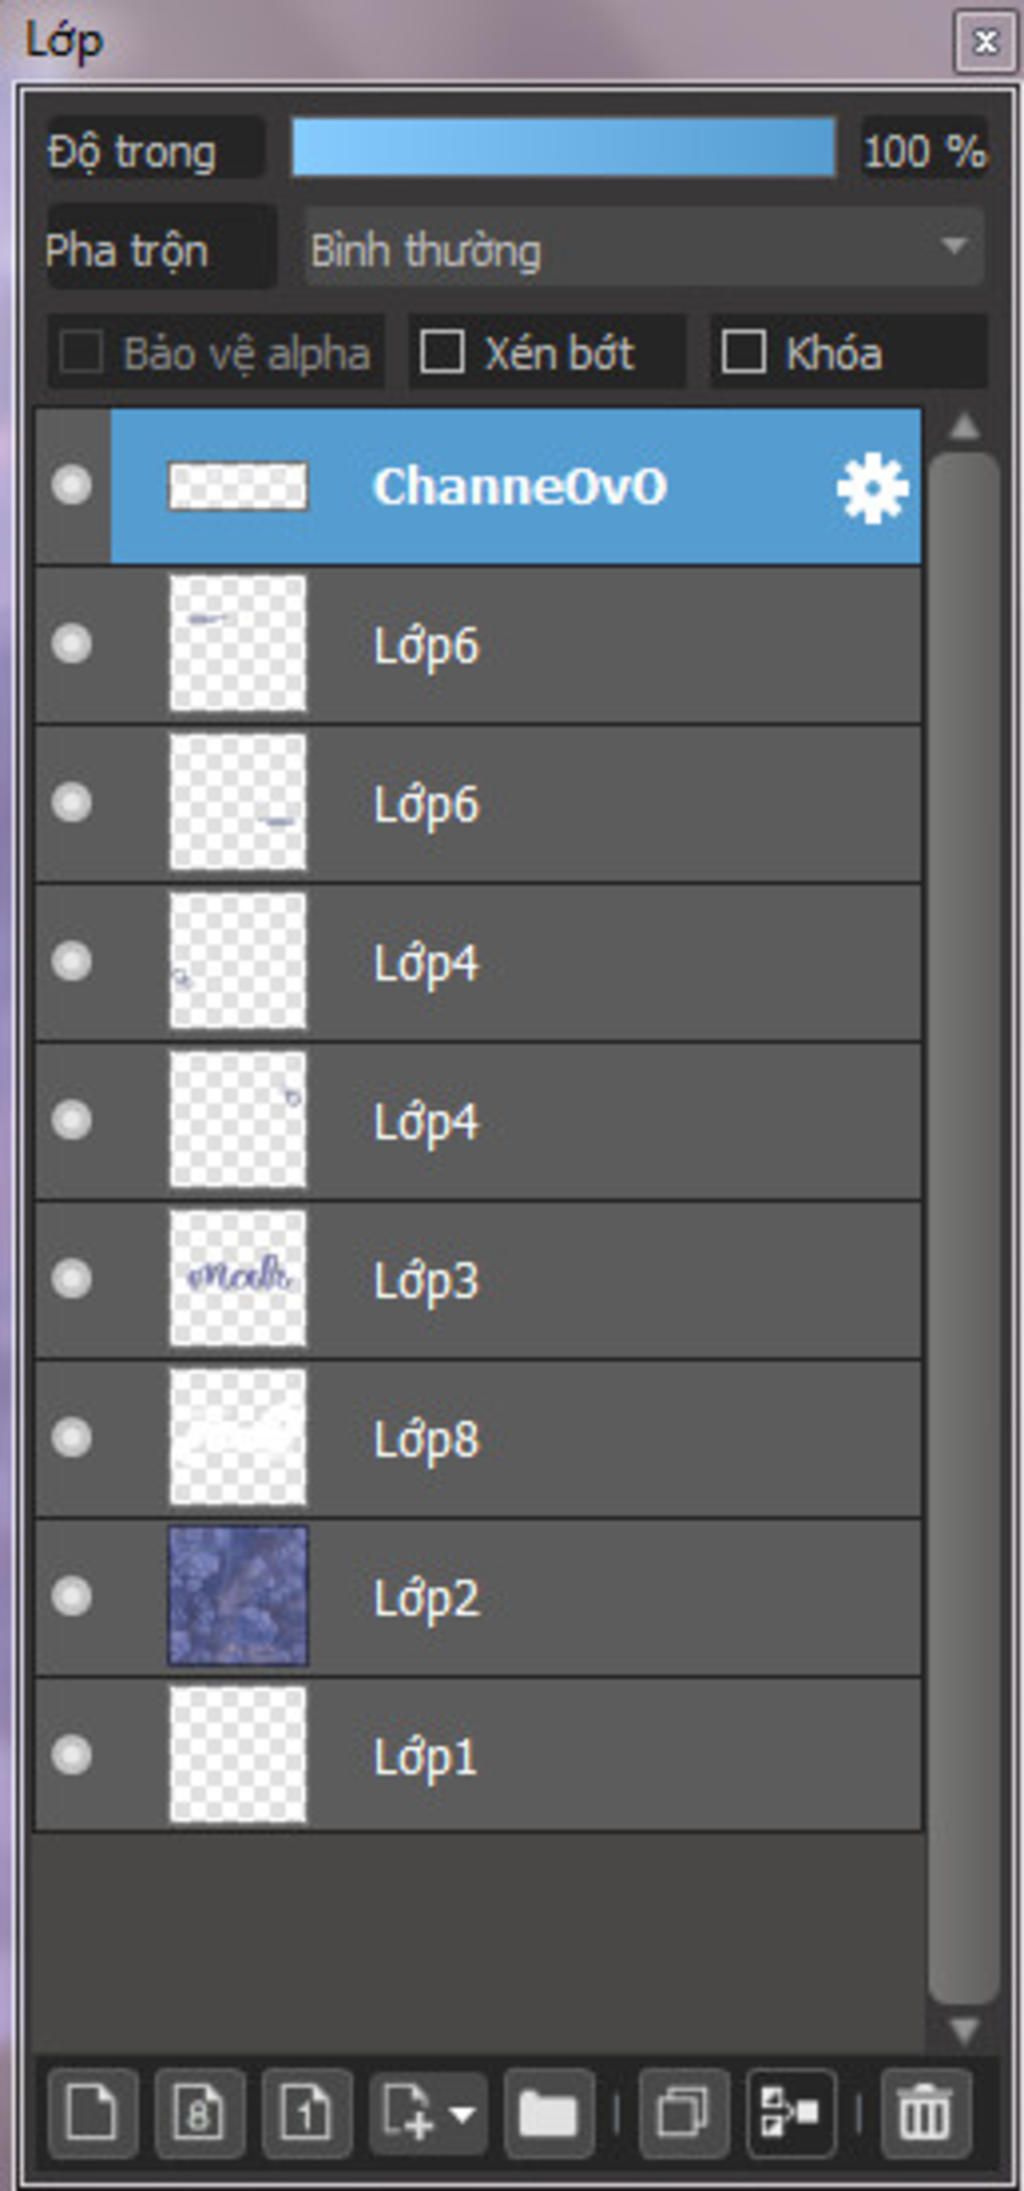Enable the Xén bớt checkbox
The height and width of the screenshot is (2191, 1024).
pos(442,352)
